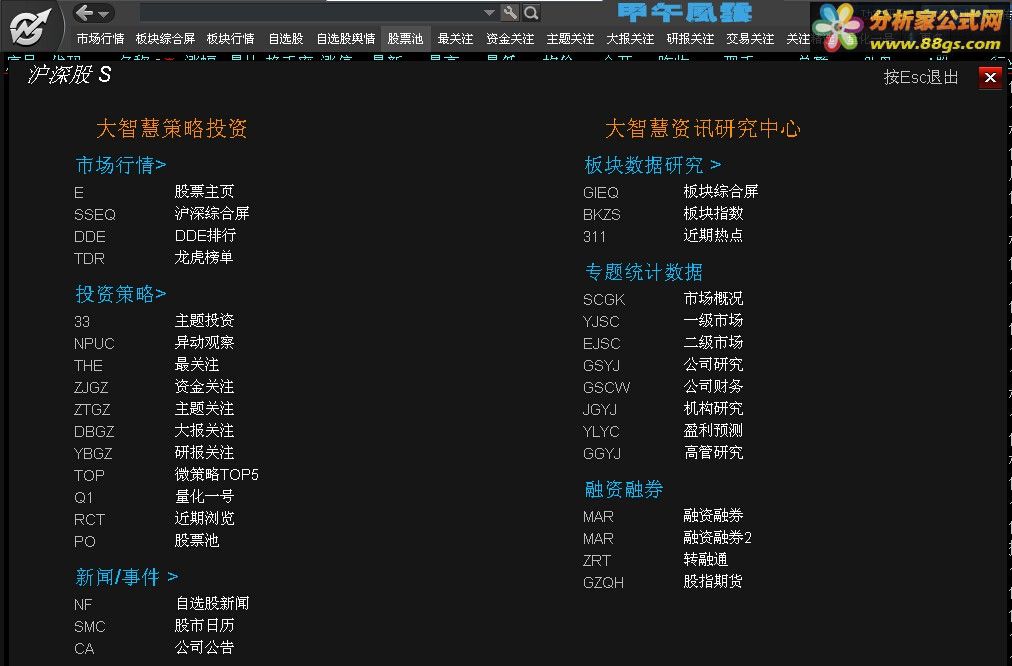This screenshot has width=1012, height=666.
Task: Open DDE排行 shortcut entry
Action: 205,236
